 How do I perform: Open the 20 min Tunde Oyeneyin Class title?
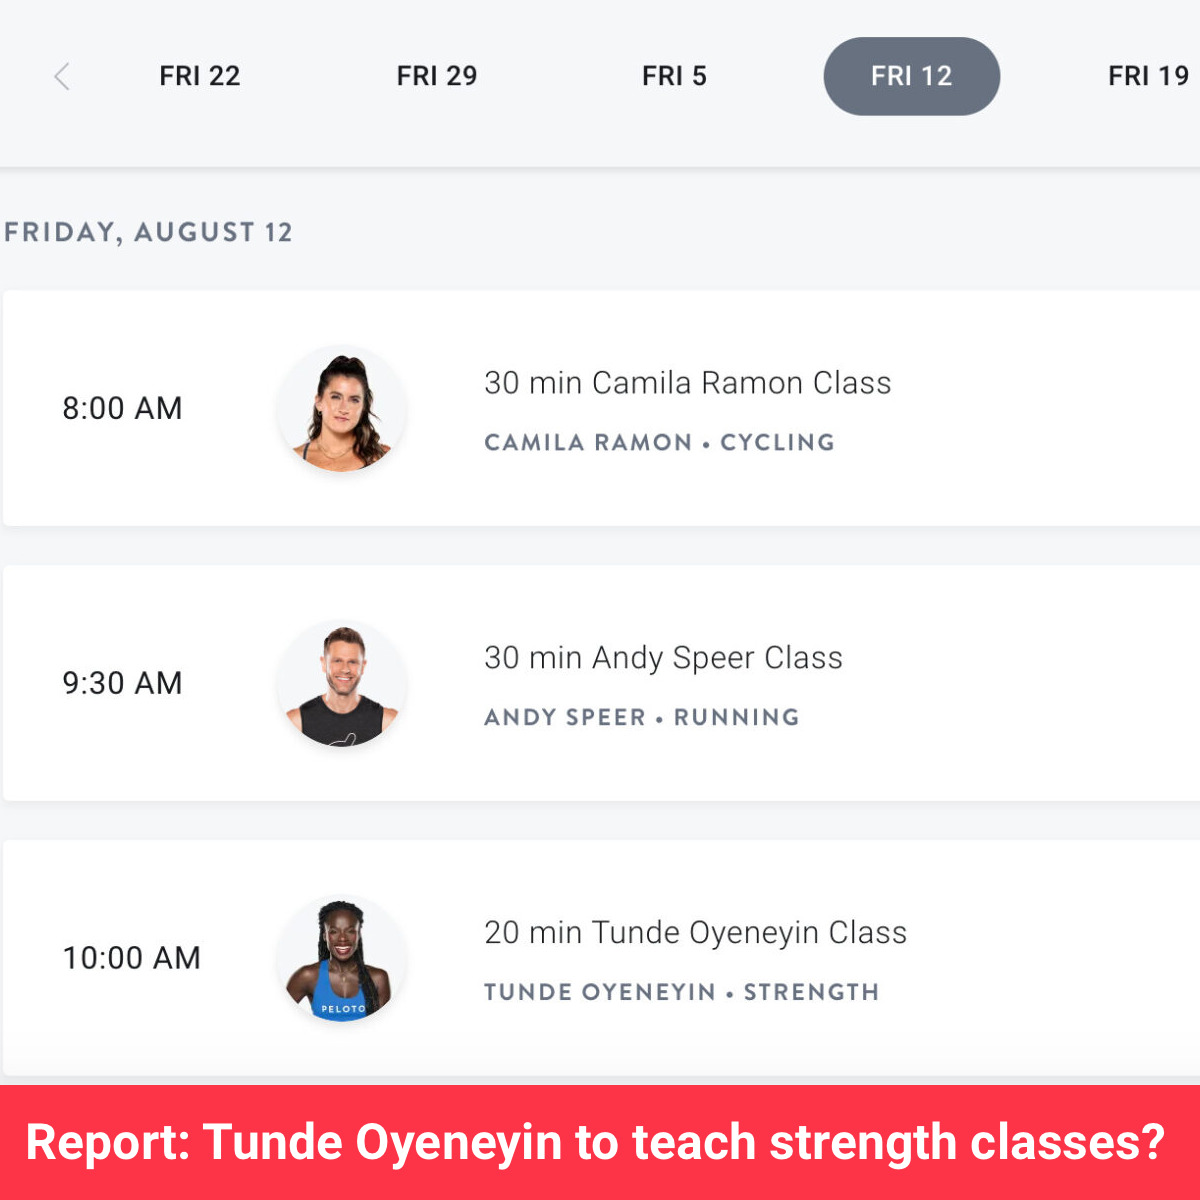tap(695, 933)
